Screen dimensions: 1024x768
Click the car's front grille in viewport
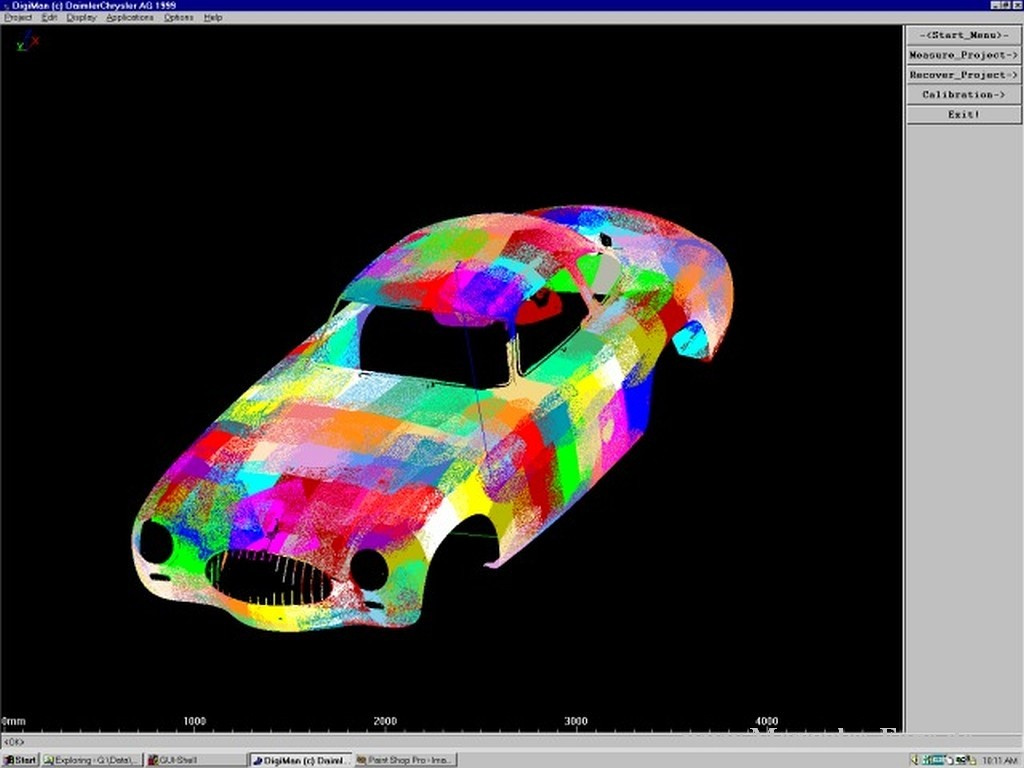271,577
